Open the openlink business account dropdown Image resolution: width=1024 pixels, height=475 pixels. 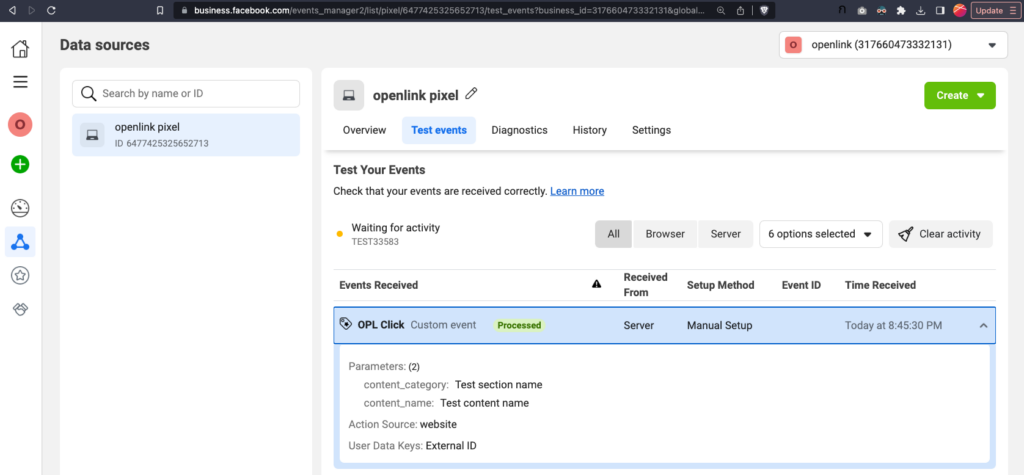click(x=893, y=45)
